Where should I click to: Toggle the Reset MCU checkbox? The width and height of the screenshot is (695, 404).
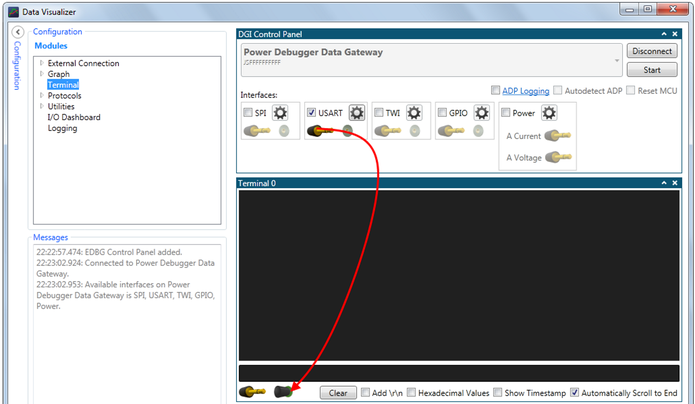630,90
